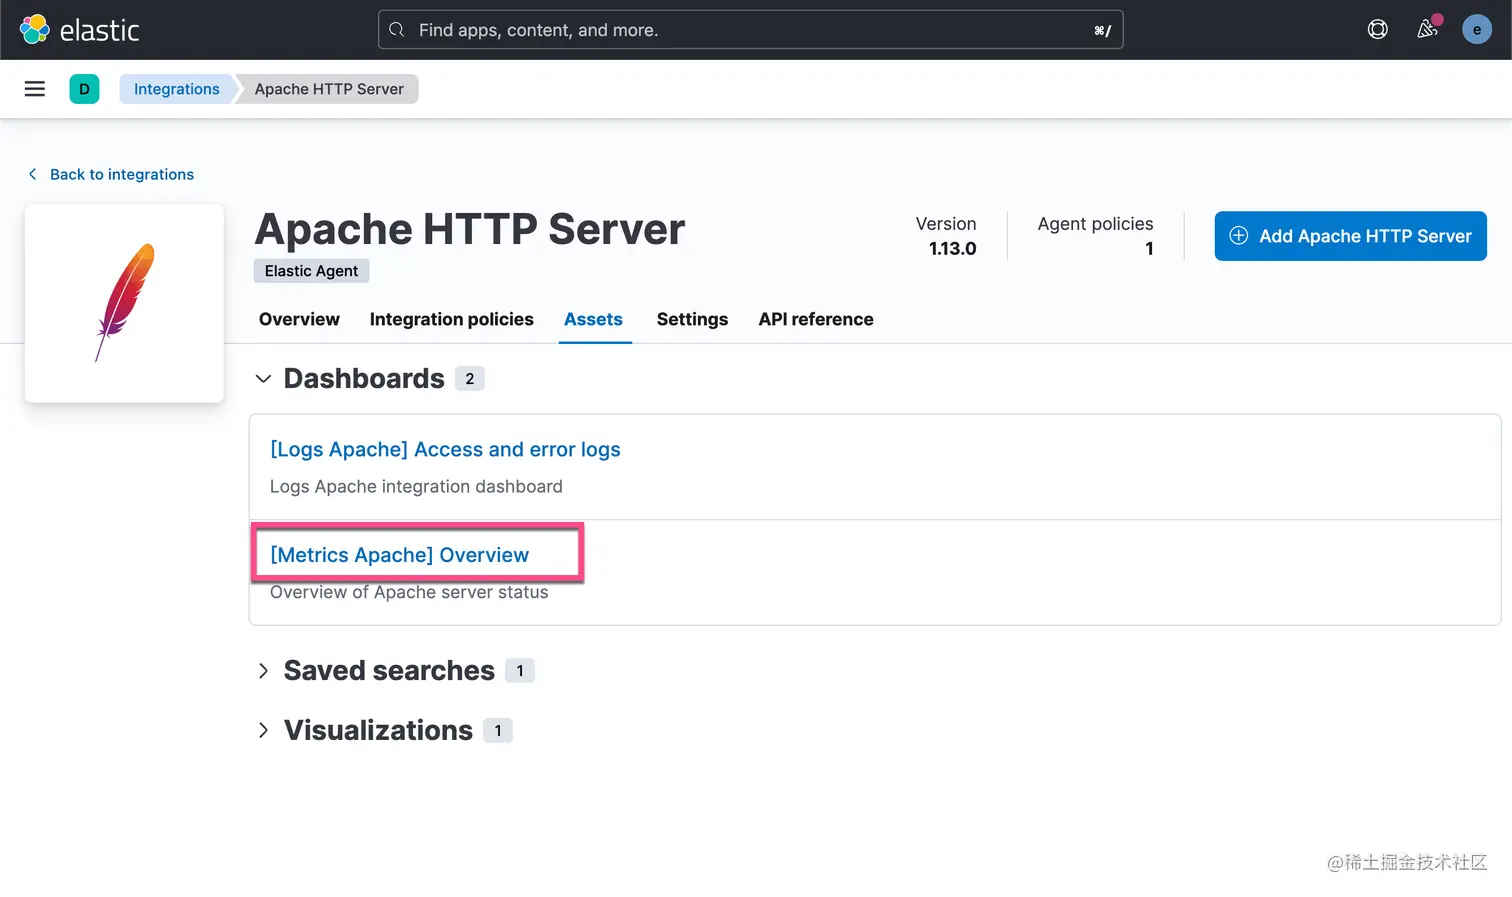Collapse the Dashboards section

pyautogui.click(x=263, y=379)
